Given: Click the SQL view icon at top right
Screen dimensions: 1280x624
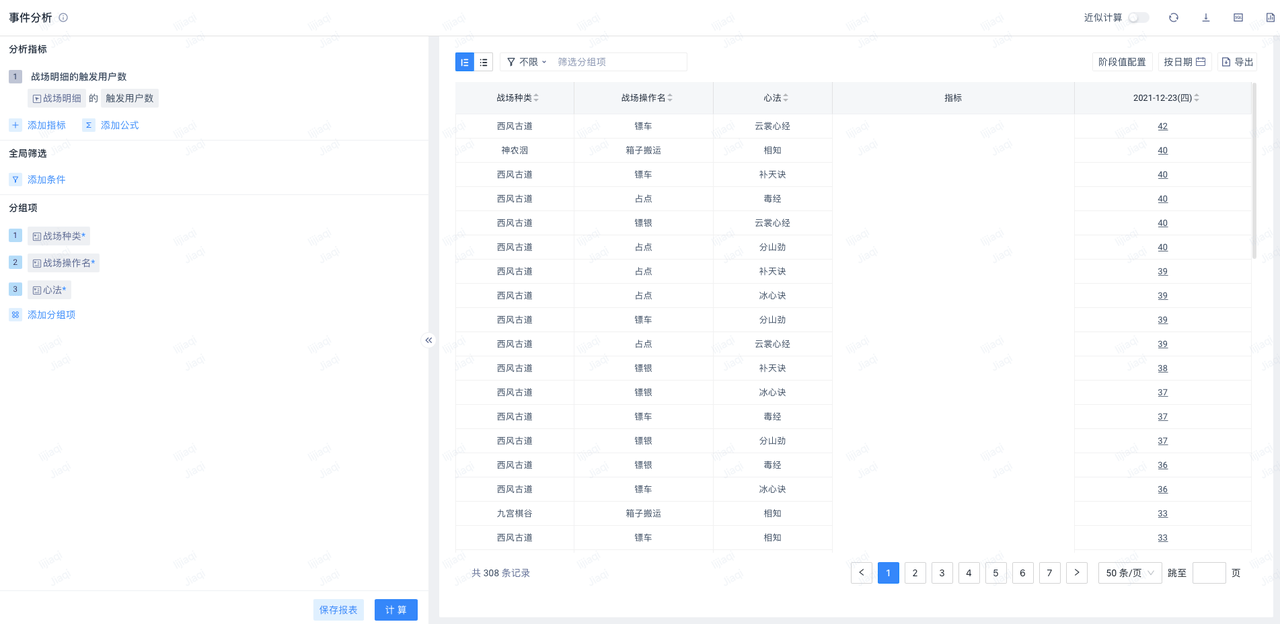Looking at the screenshot, I should (1238, 18).
